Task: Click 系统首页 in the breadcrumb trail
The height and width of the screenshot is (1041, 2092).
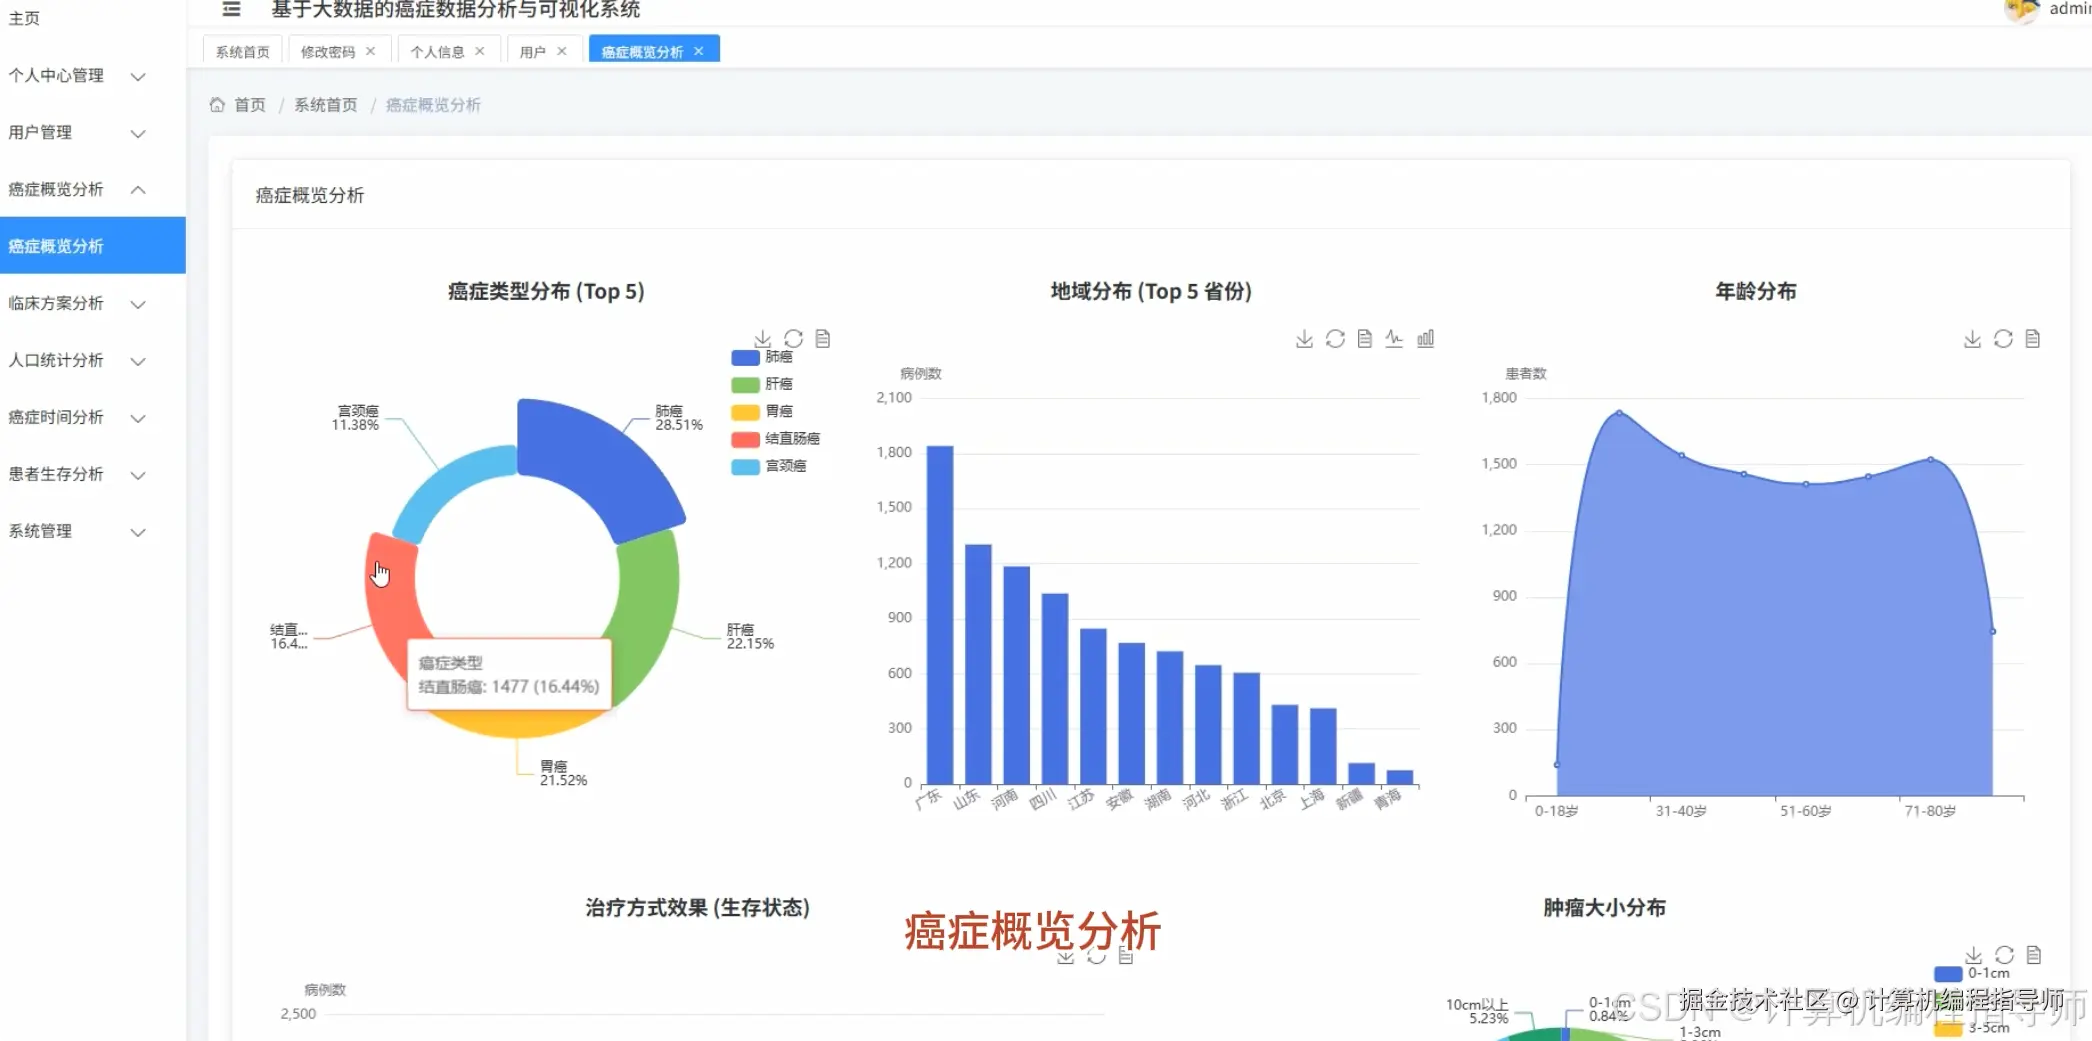Action: (x=326, y=104)
